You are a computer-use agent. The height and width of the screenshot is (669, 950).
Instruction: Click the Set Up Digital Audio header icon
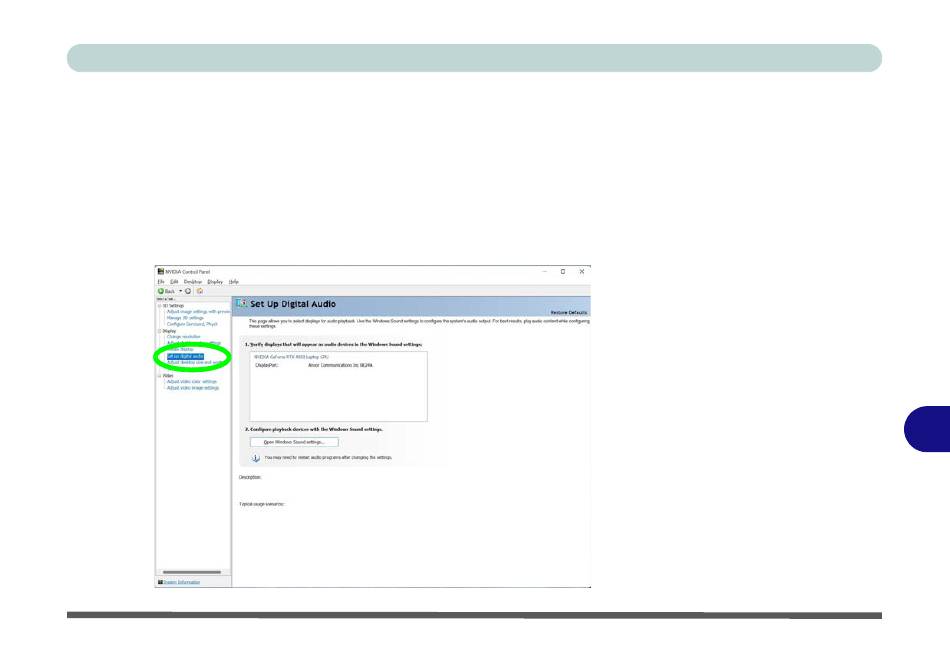point(242,303)
